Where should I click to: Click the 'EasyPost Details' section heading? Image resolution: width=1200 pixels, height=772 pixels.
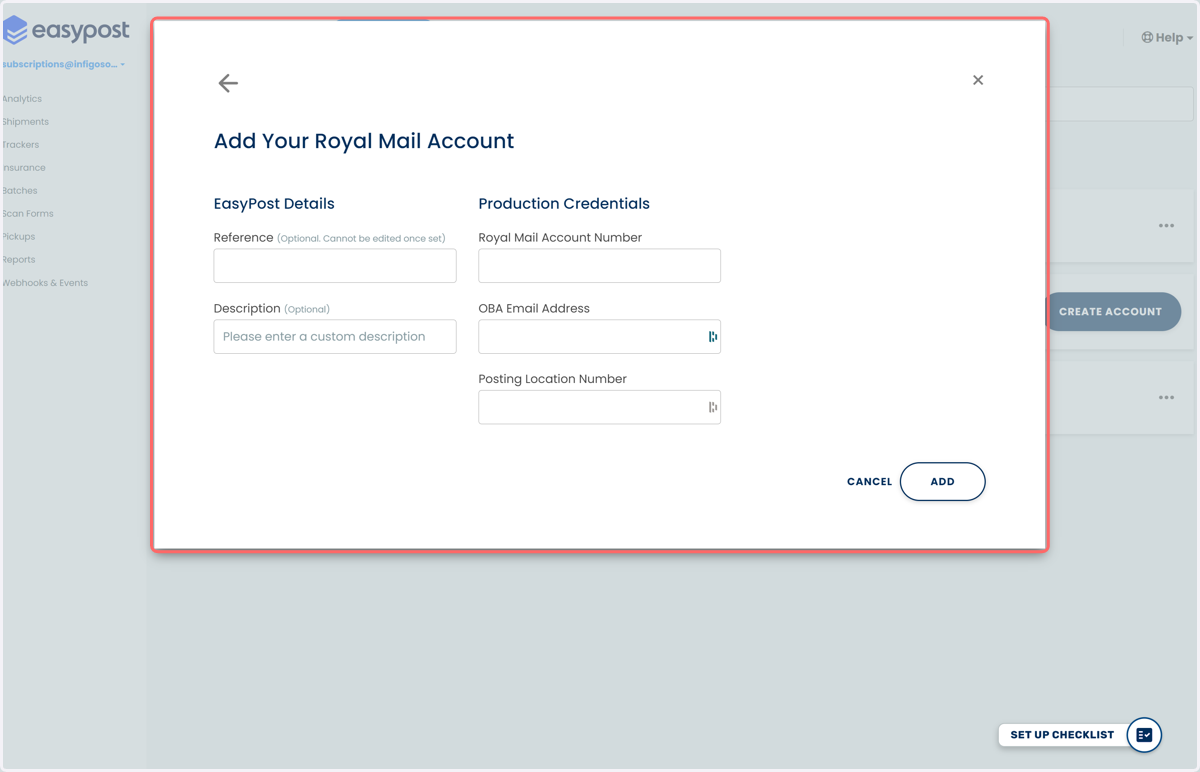[274, 204]
